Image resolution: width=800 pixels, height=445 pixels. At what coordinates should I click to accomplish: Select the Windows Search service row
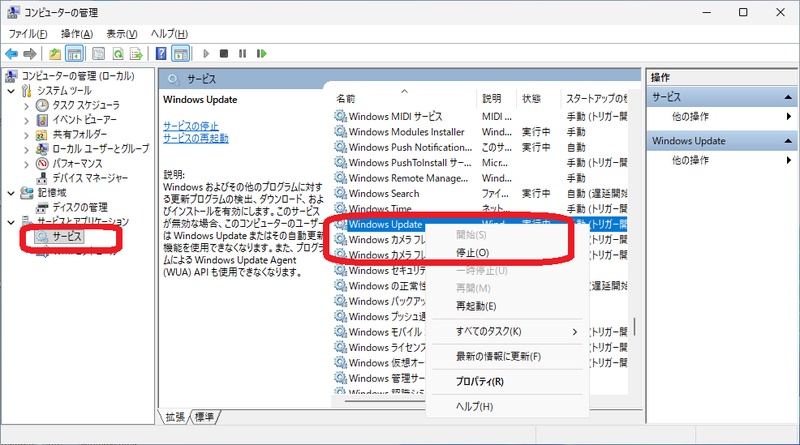coord(481,193)
